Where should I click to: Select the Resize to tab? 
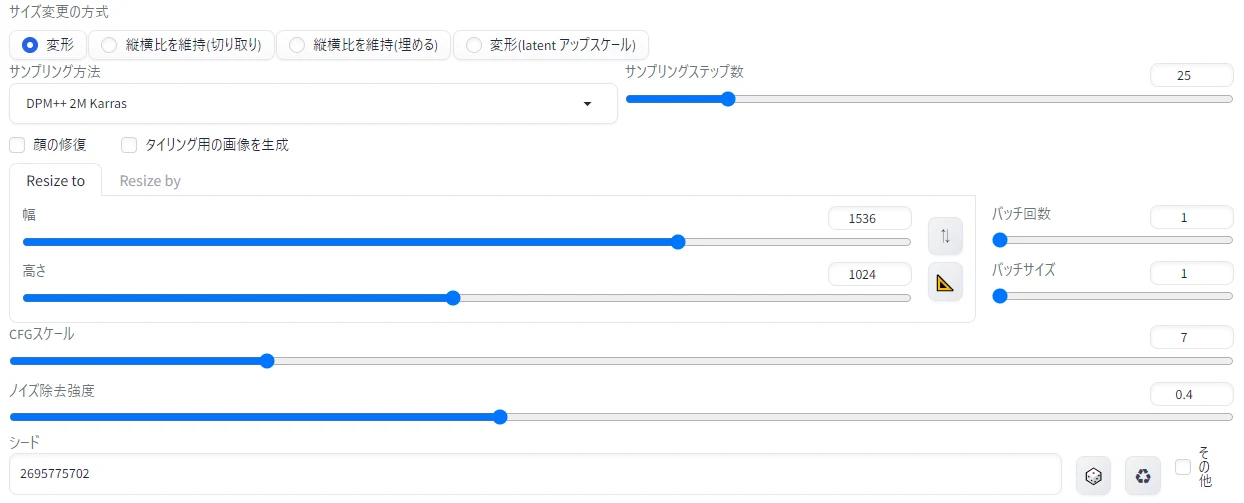click(56, 181)
